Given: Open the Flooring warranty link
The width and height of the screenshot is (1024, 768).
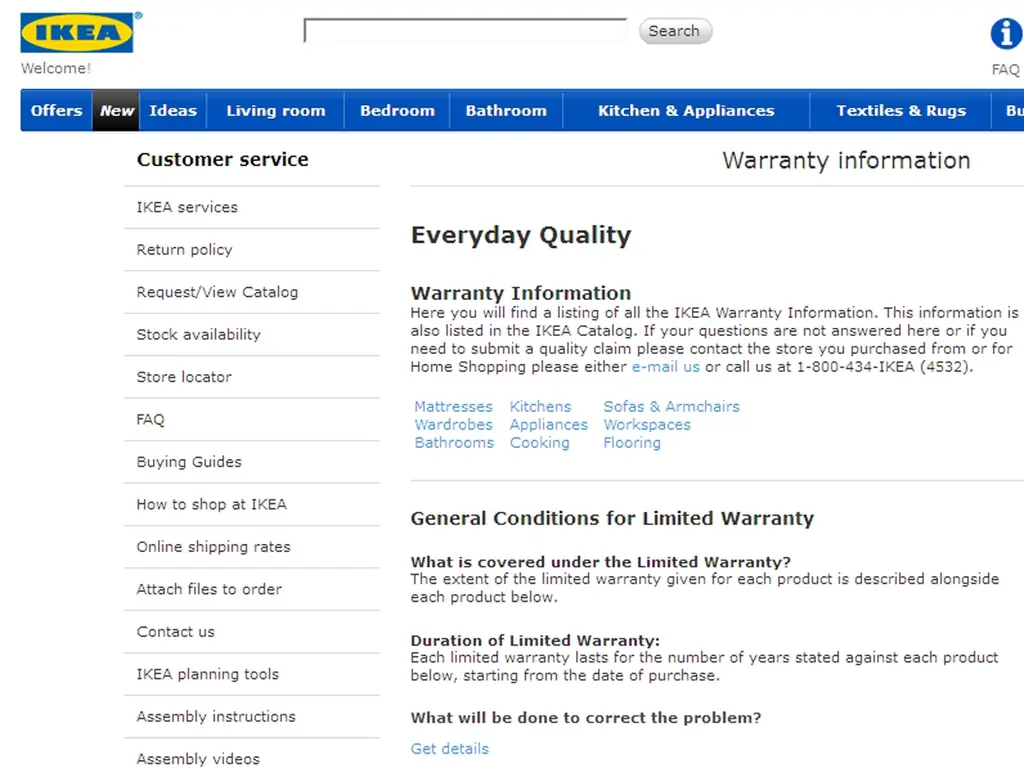Looking at the screenshot, I should (x=632, y=443).
